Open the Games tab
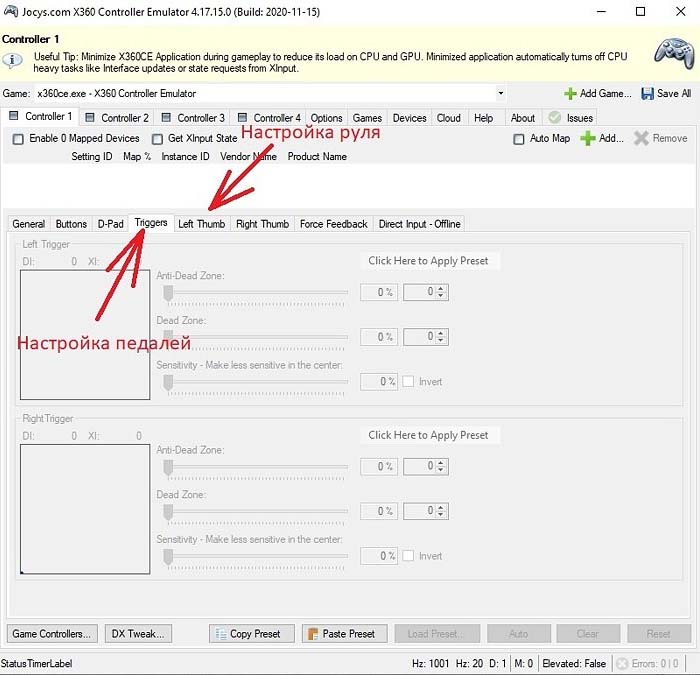The height and width of the screenshot is (675, 700). point(367,118)
